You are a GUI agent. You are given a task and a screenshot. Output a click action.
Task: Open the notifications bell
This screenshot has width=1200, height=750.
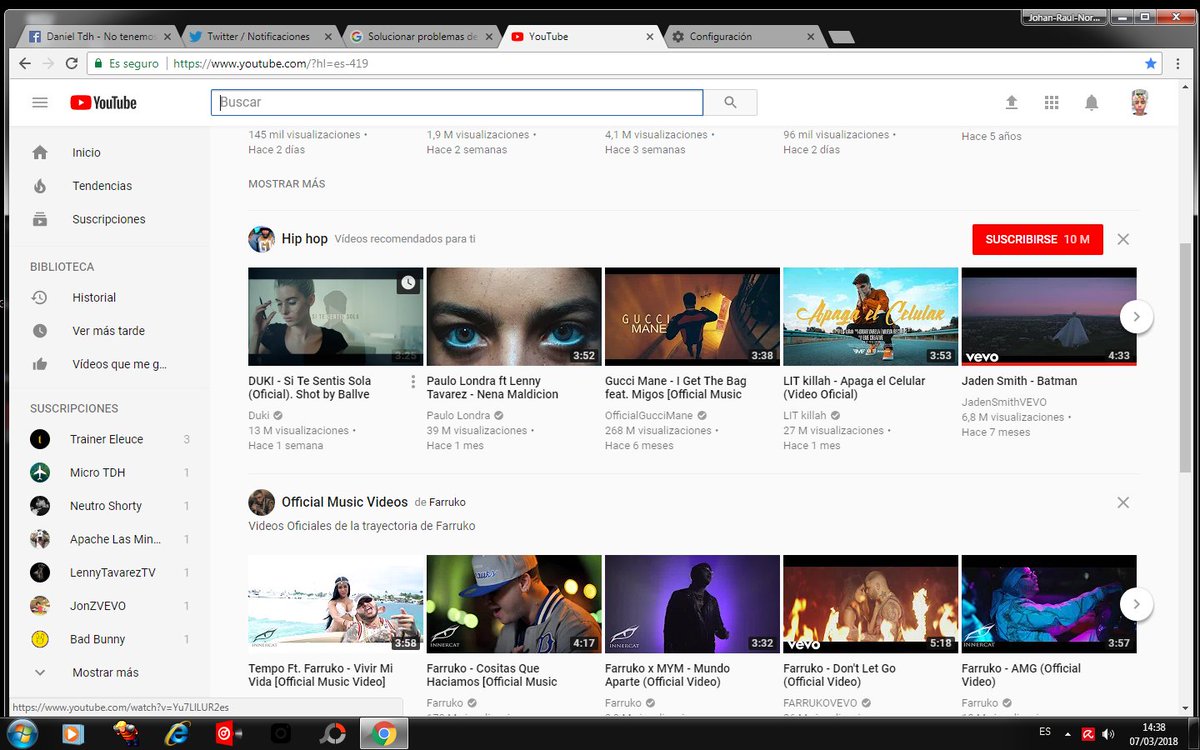(x=1092, y=102)
